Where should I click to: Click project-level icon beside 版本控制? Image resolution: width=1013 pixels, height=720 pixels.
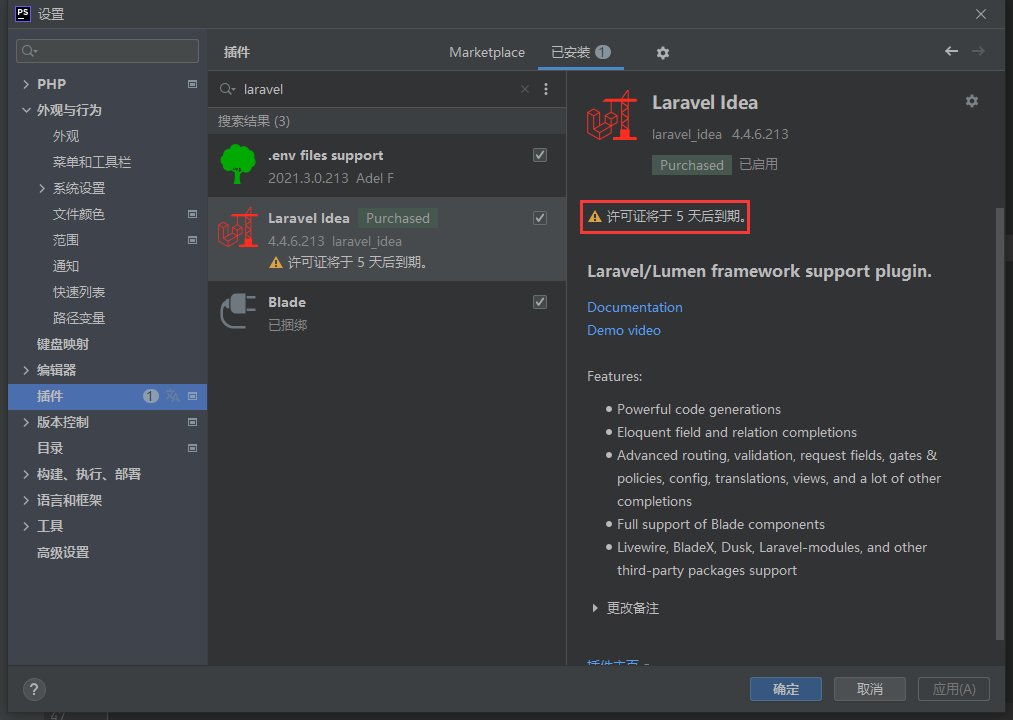(192, 422)
